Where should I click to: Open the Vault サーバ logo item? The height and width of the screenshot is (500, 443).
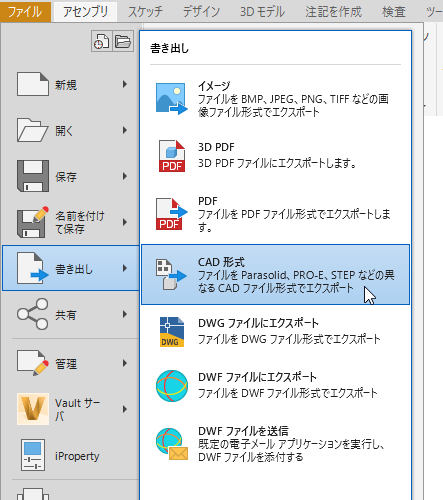33,409
